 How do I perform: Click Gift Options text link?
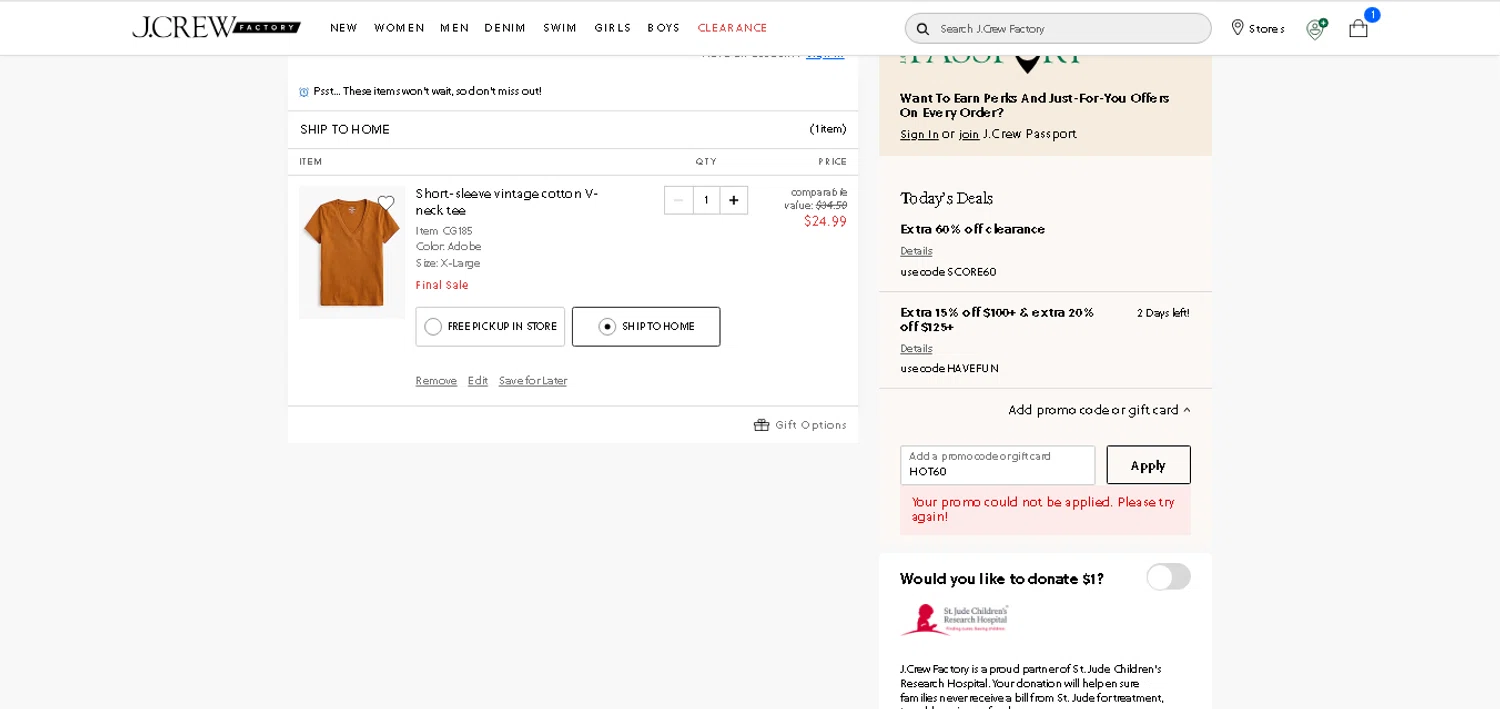click(811, 425)
